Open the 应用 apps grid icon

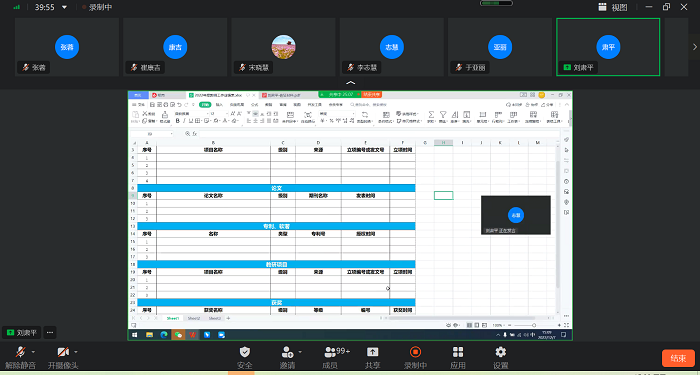click(x=458, y=352)
